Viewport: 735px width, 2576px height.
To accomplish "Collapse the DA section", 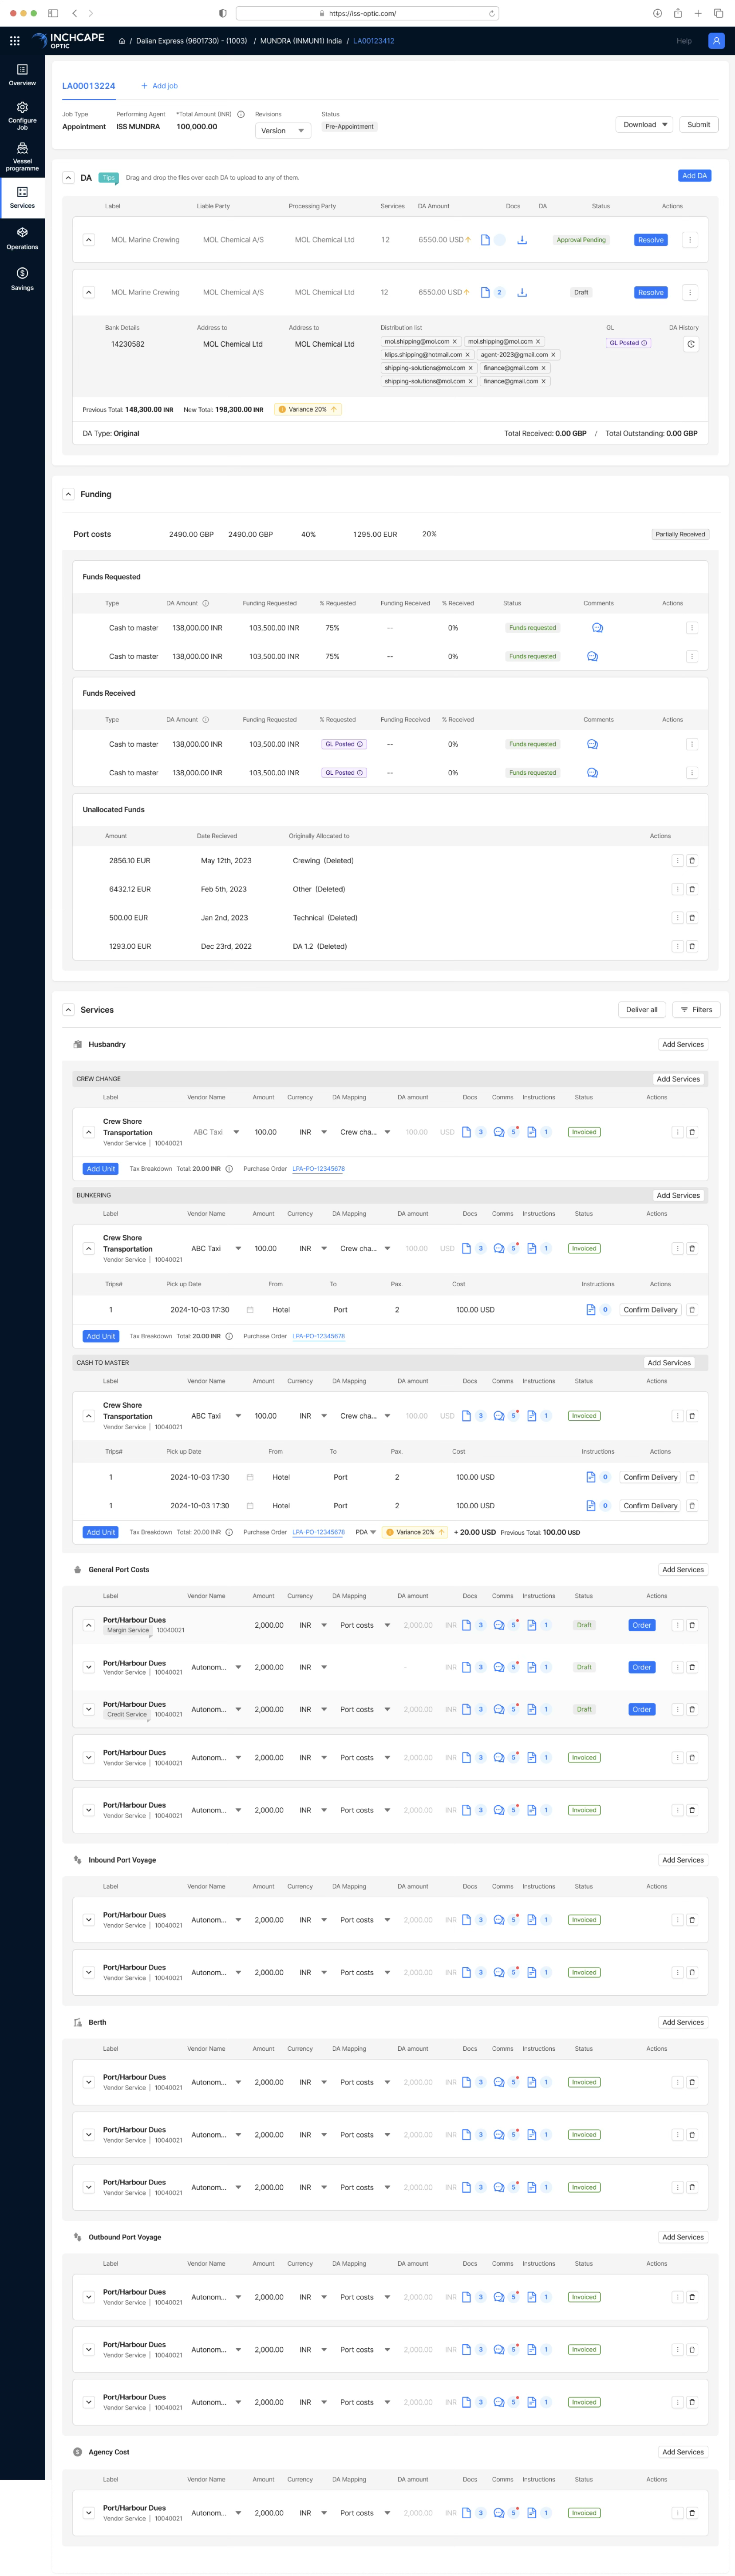I will (x=68, y=178).
